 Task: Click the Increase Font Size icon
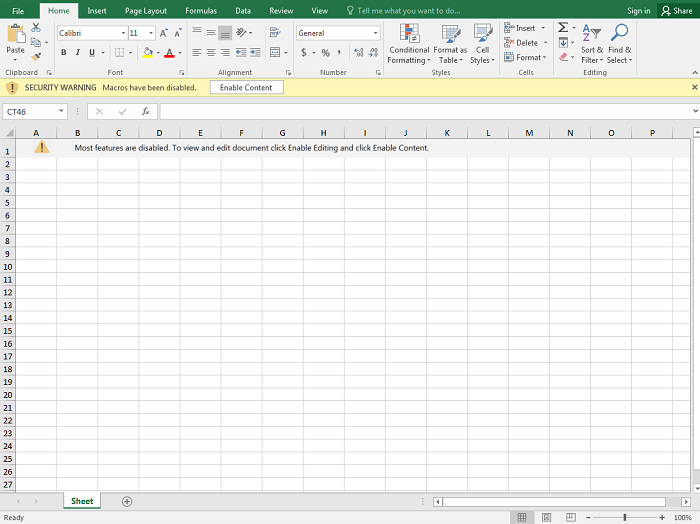point(164,33)
